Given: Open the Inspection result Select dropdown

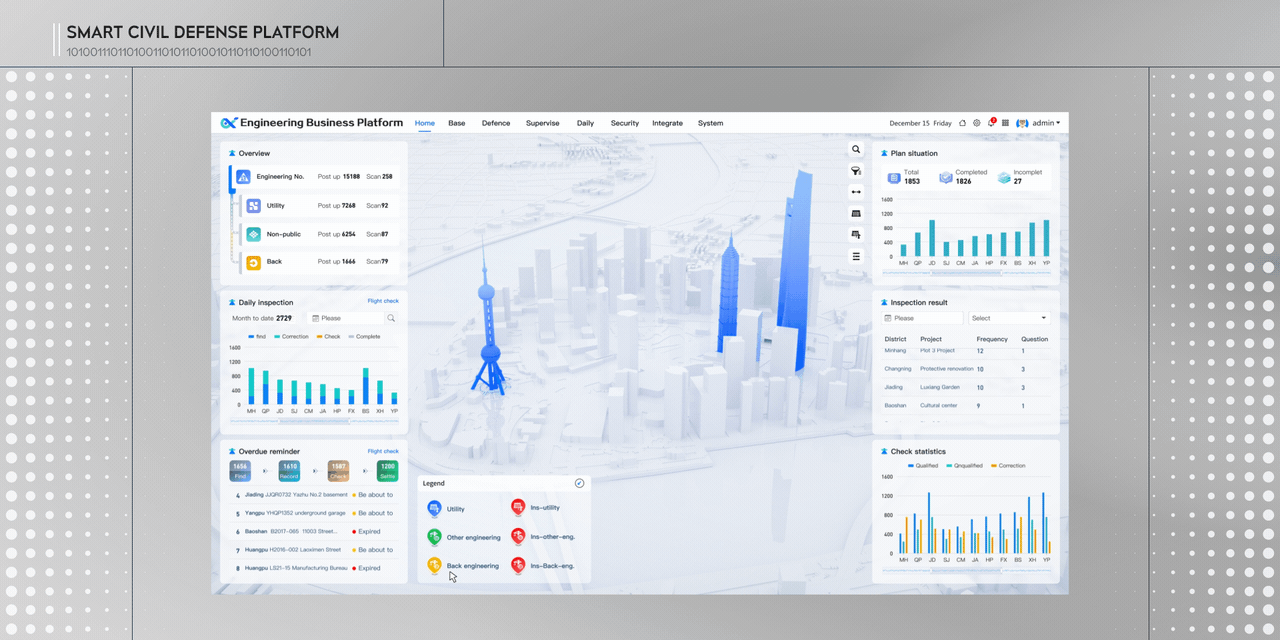Looking at the screenshot, I should tap(1009, 318).
